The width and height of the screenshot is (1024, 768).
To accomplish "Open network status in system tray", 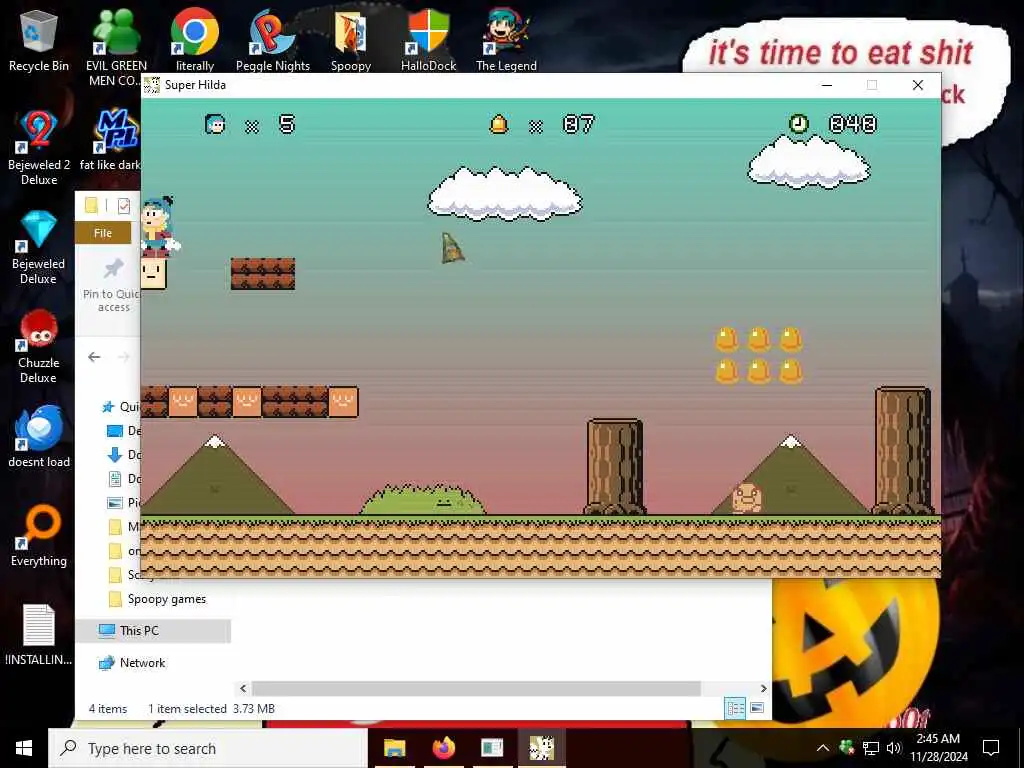I will pos(871,748).
